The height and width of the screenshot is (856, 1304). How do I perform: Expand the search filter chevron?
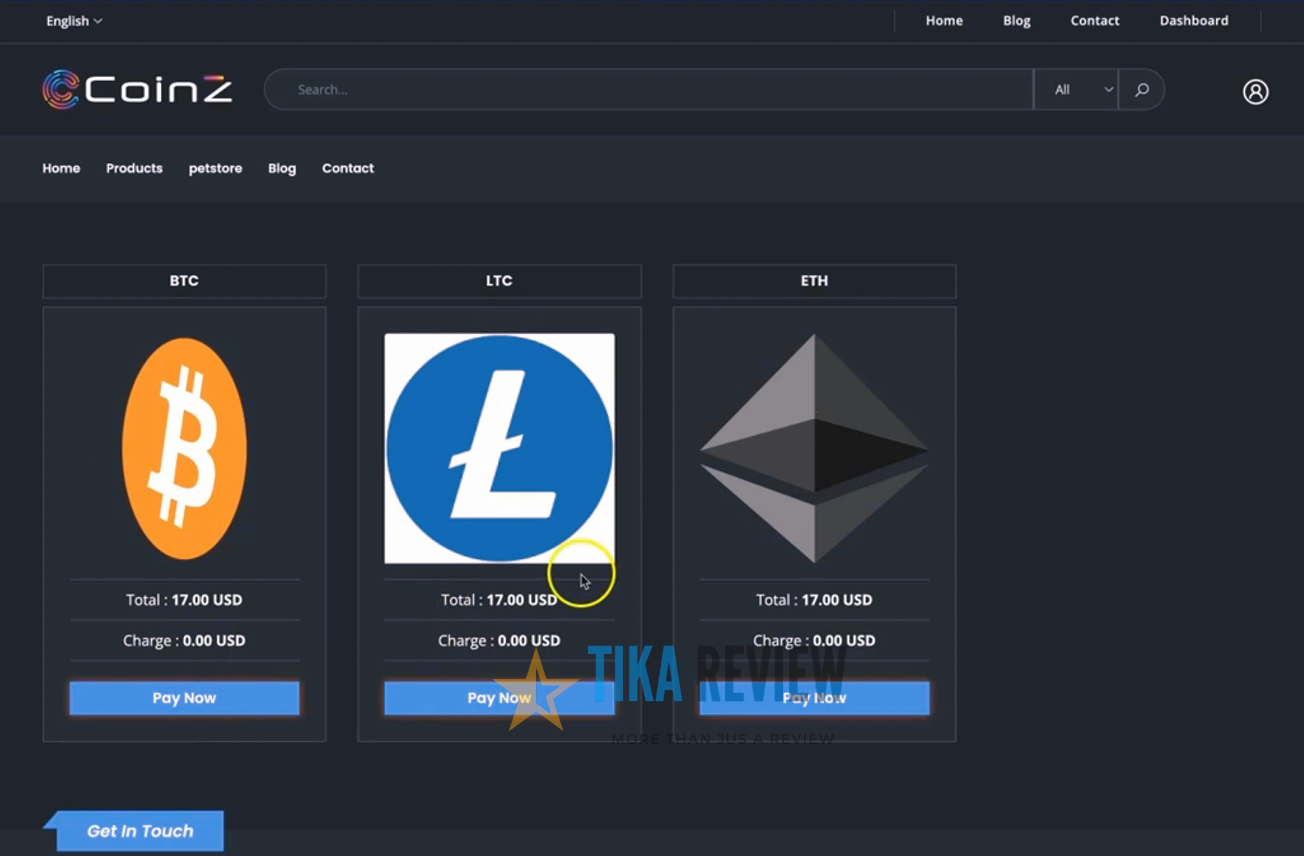pyautogui.click(x=1108, y=89)
